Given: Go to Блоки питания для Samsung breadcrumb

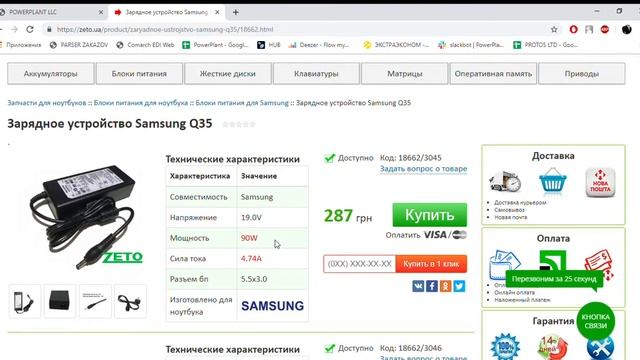Looking at the screenshot, I should pyautogui.click(x=242, y=103).
